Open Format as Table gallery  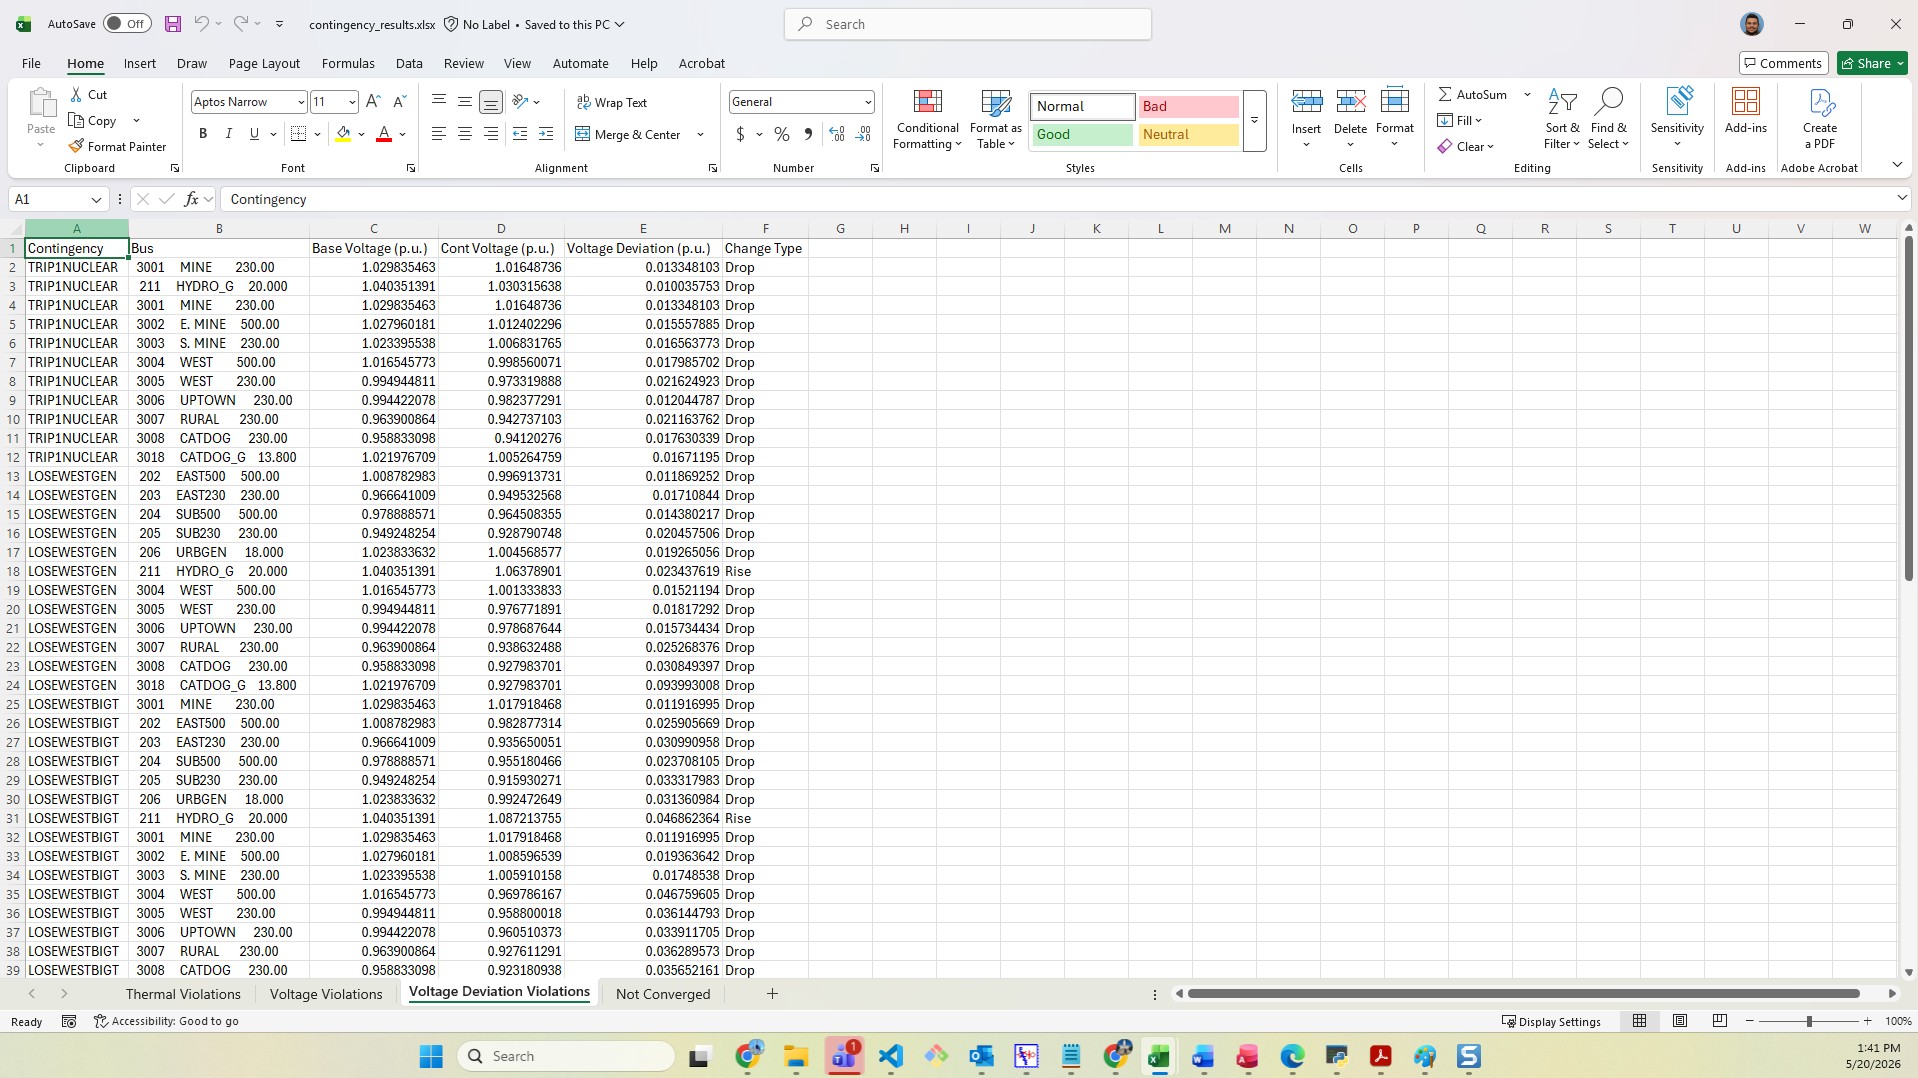996,120
